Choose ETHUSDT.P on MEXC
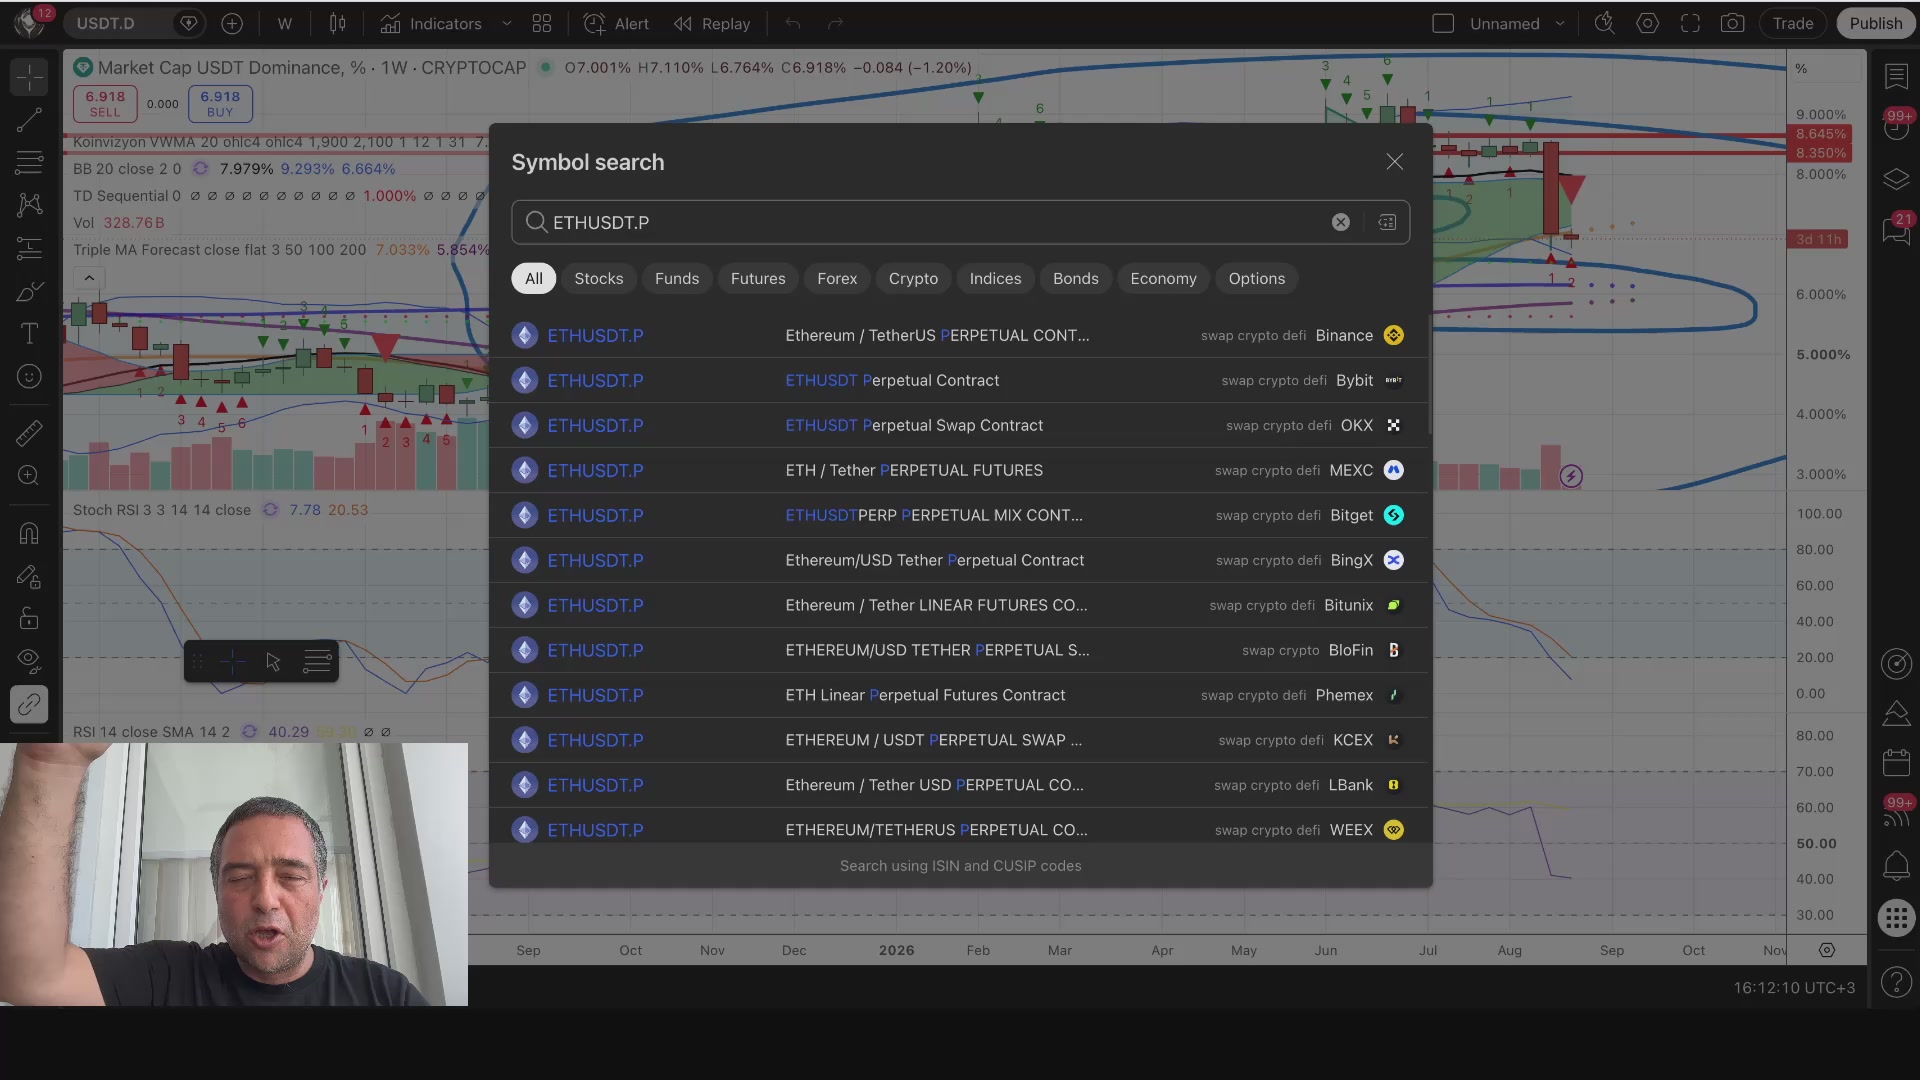 [x=958, y=471]
